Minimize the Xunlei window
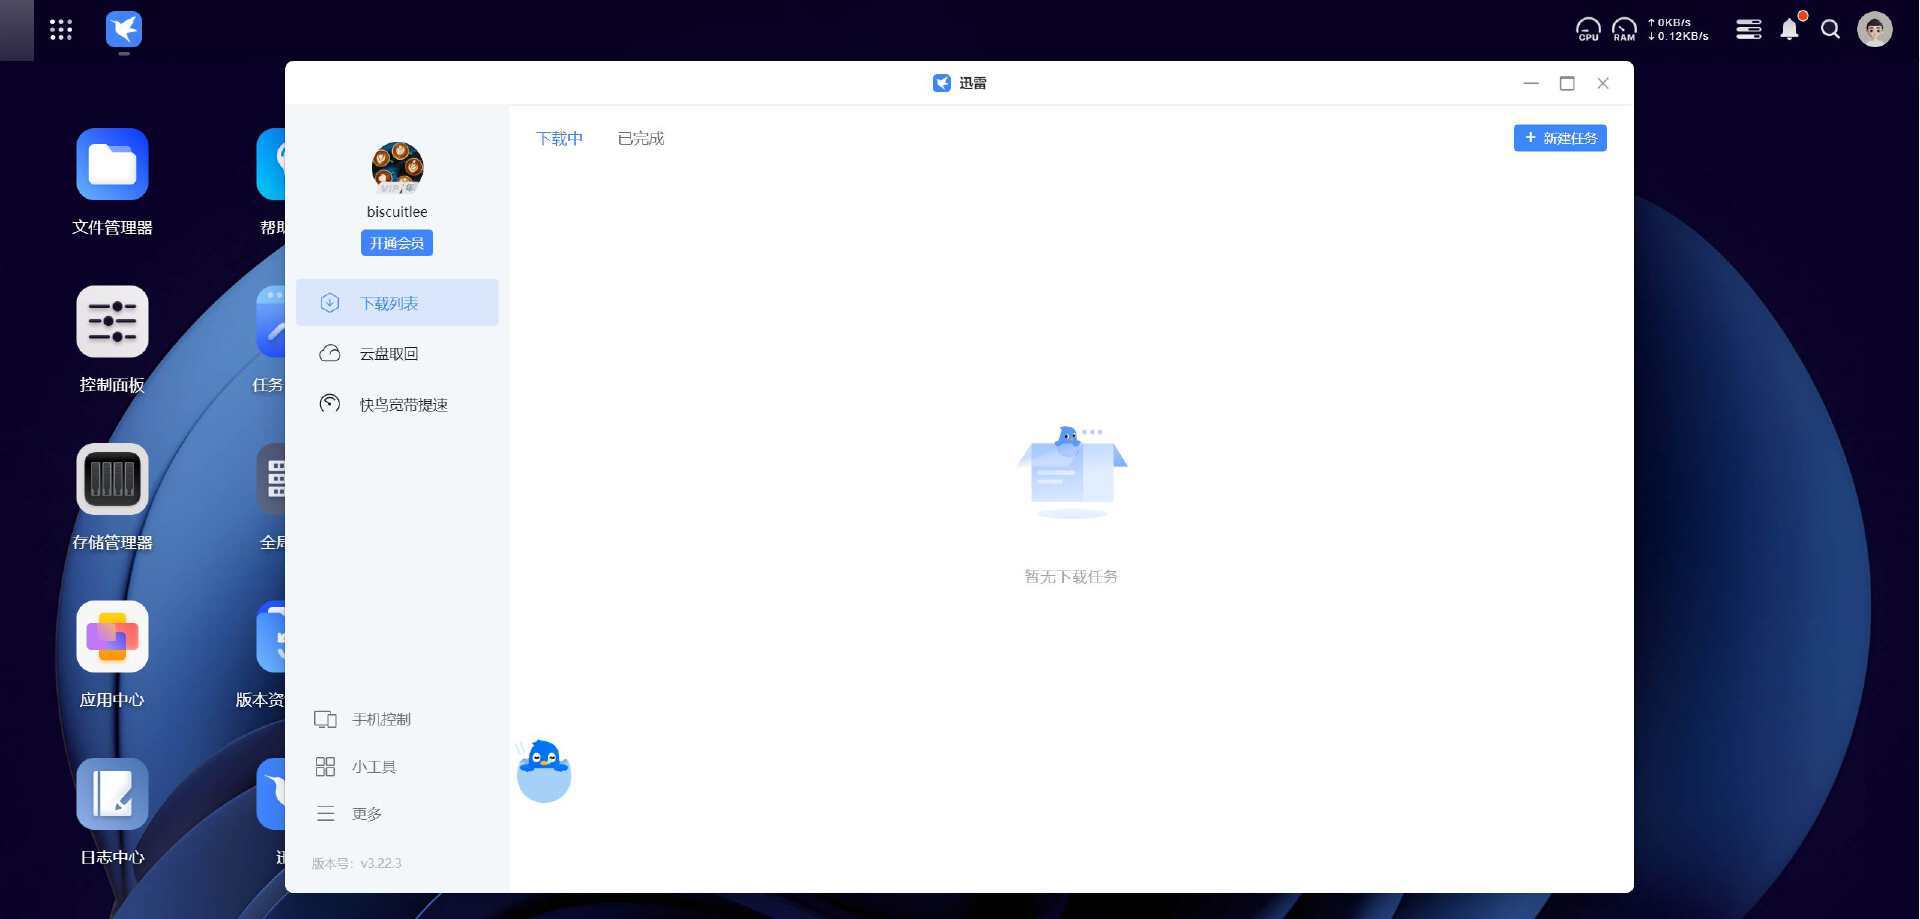Image resolution: width=1920 pixels, height=919 pixels. [1531, 83]
